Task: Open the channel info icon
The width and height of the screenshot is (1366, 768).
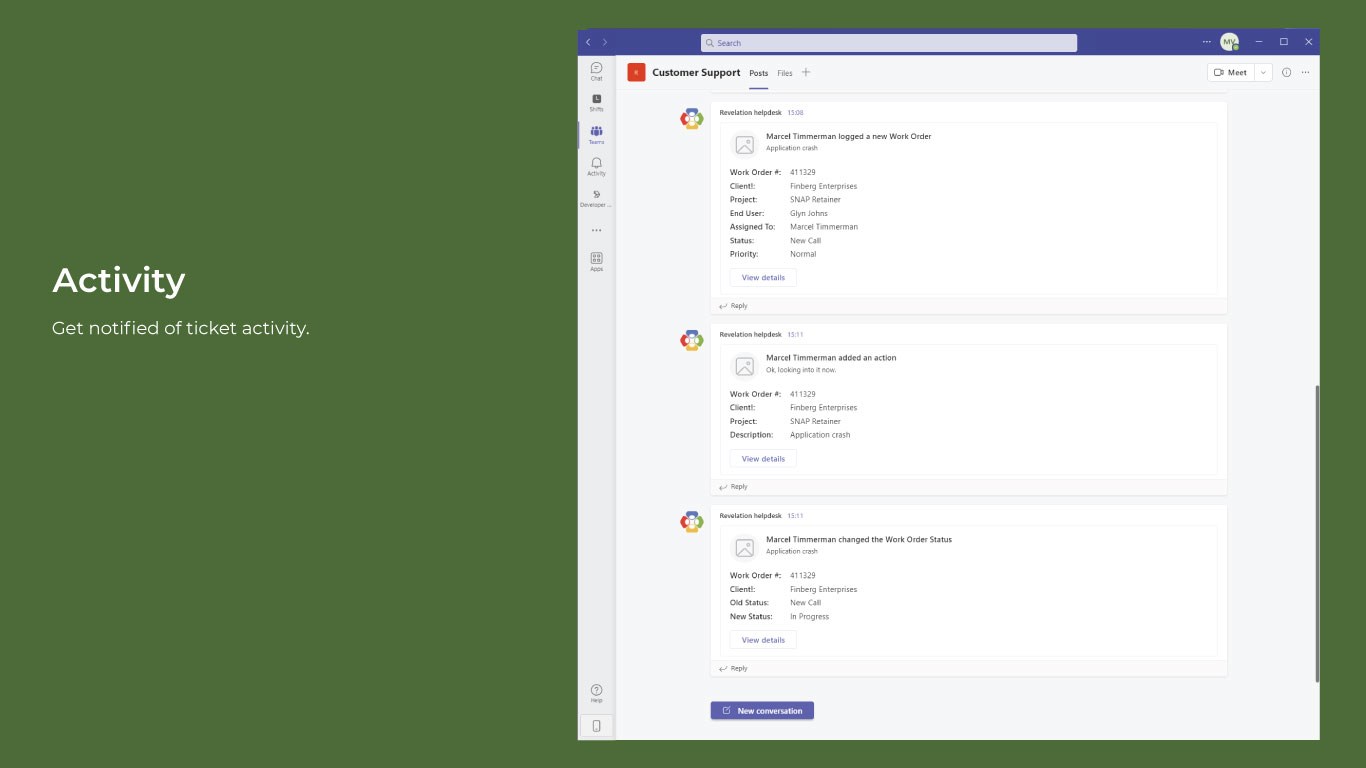Action: click(1286, 72)
